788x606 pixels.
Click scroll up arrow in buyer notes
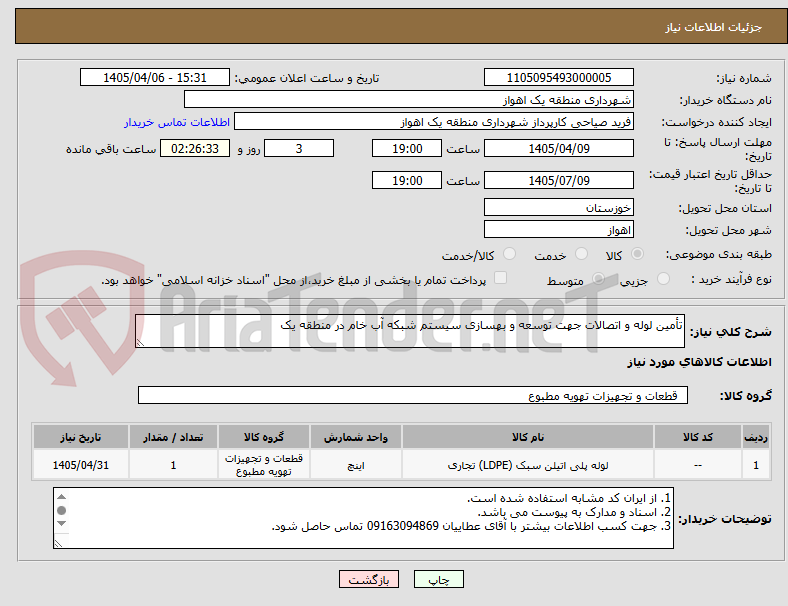click(x=61, y=496)
